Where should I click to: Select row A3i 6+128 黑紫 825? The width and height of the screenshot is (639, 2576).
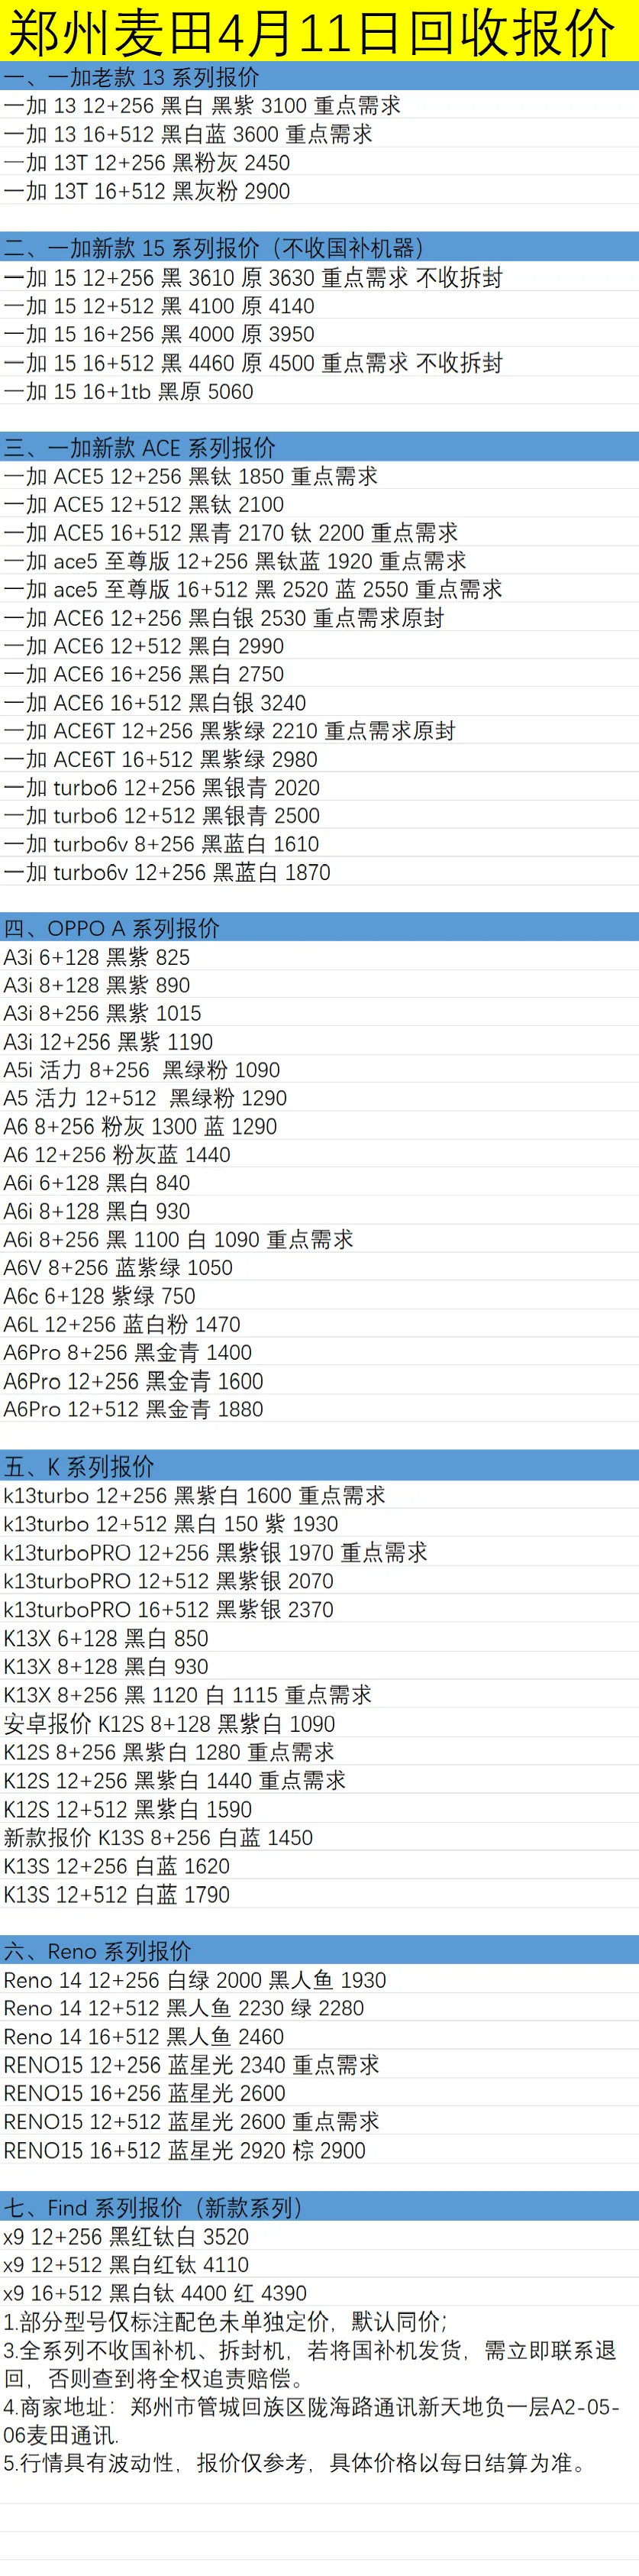(319, 957)
